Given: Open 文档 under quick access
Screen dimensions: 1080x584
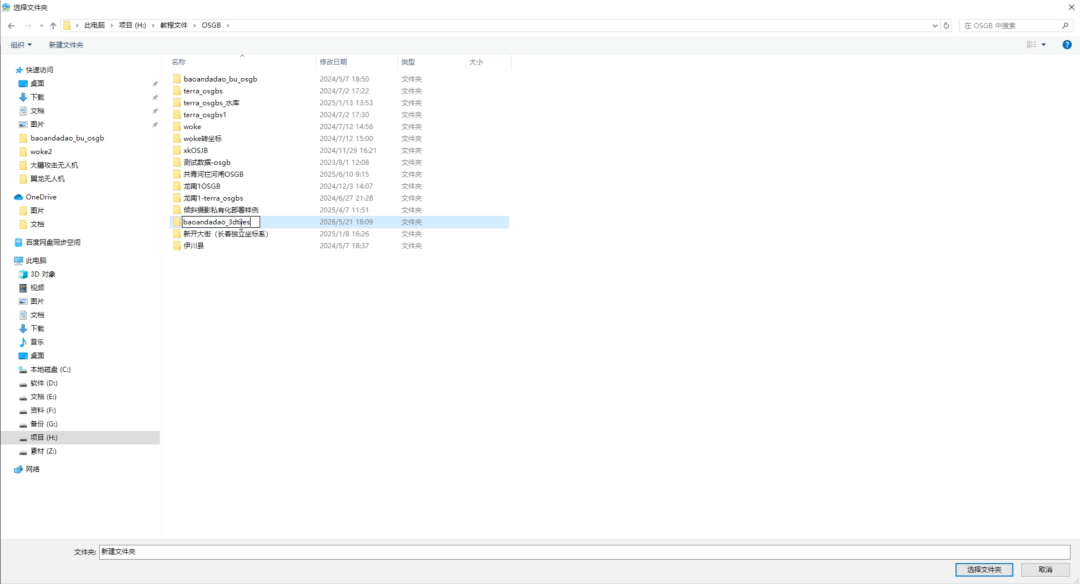Looking at the screenshot, I should click(37, 111).
